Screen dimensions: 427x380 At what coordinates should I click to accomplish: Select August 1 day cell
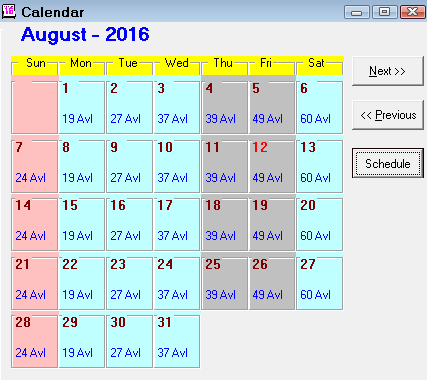click(x=82, y=107)
